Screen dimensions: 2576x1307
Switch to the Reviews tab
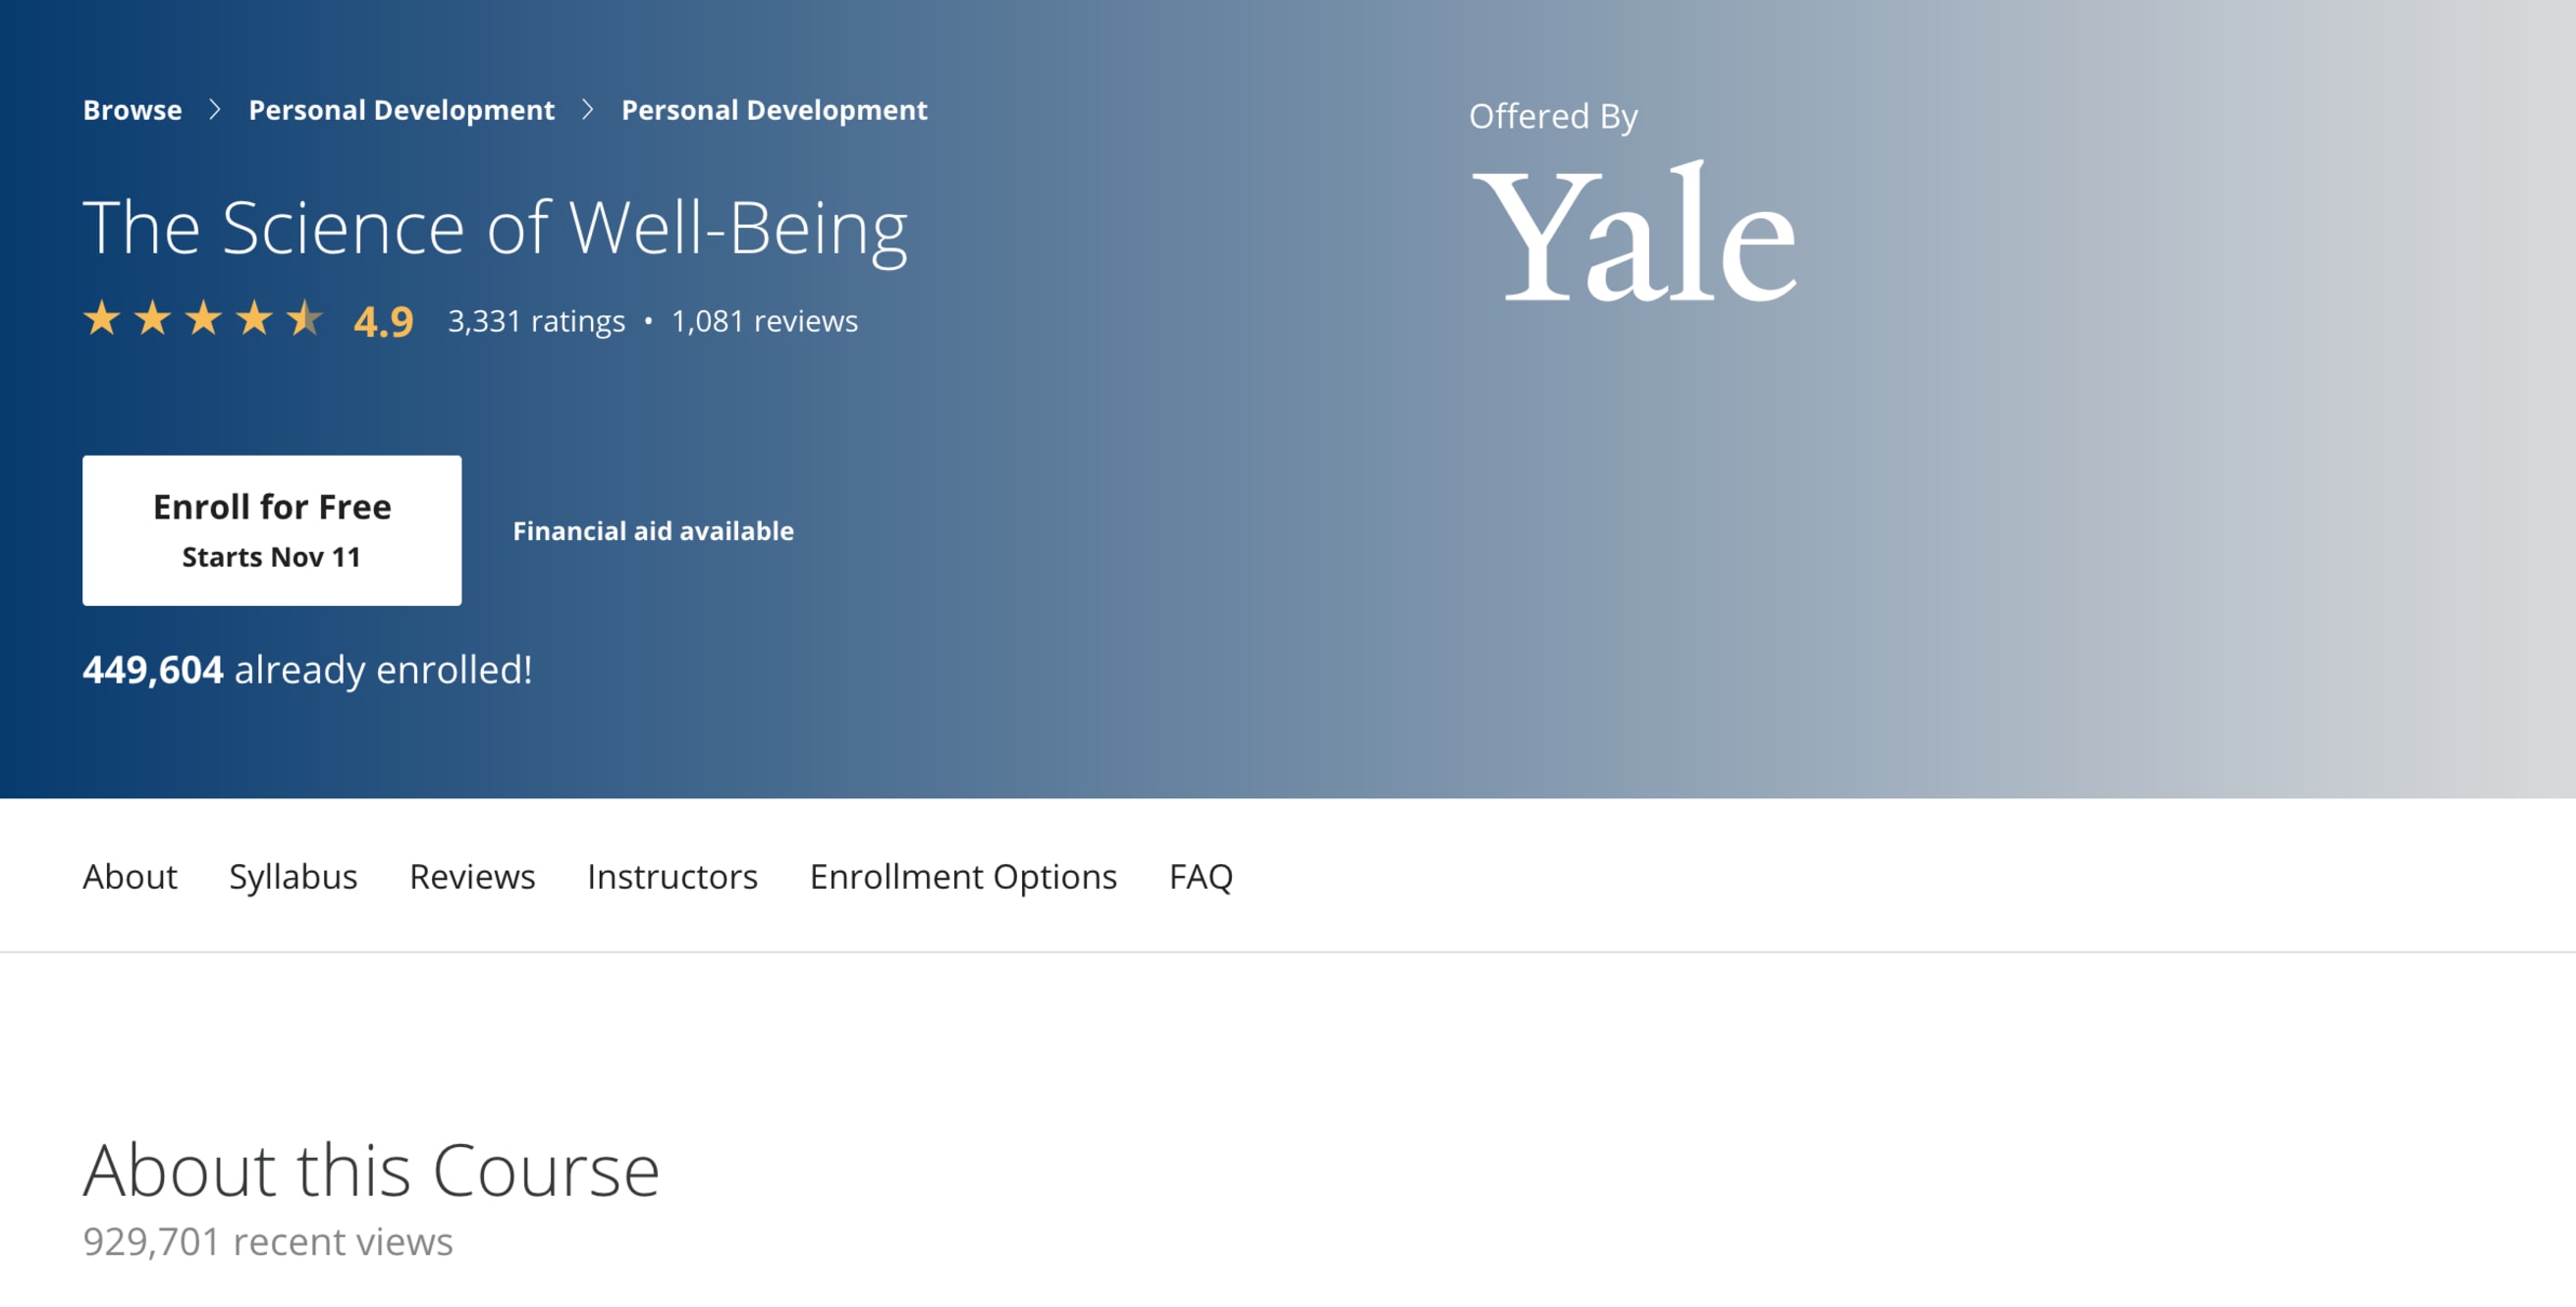click(472, 876)
